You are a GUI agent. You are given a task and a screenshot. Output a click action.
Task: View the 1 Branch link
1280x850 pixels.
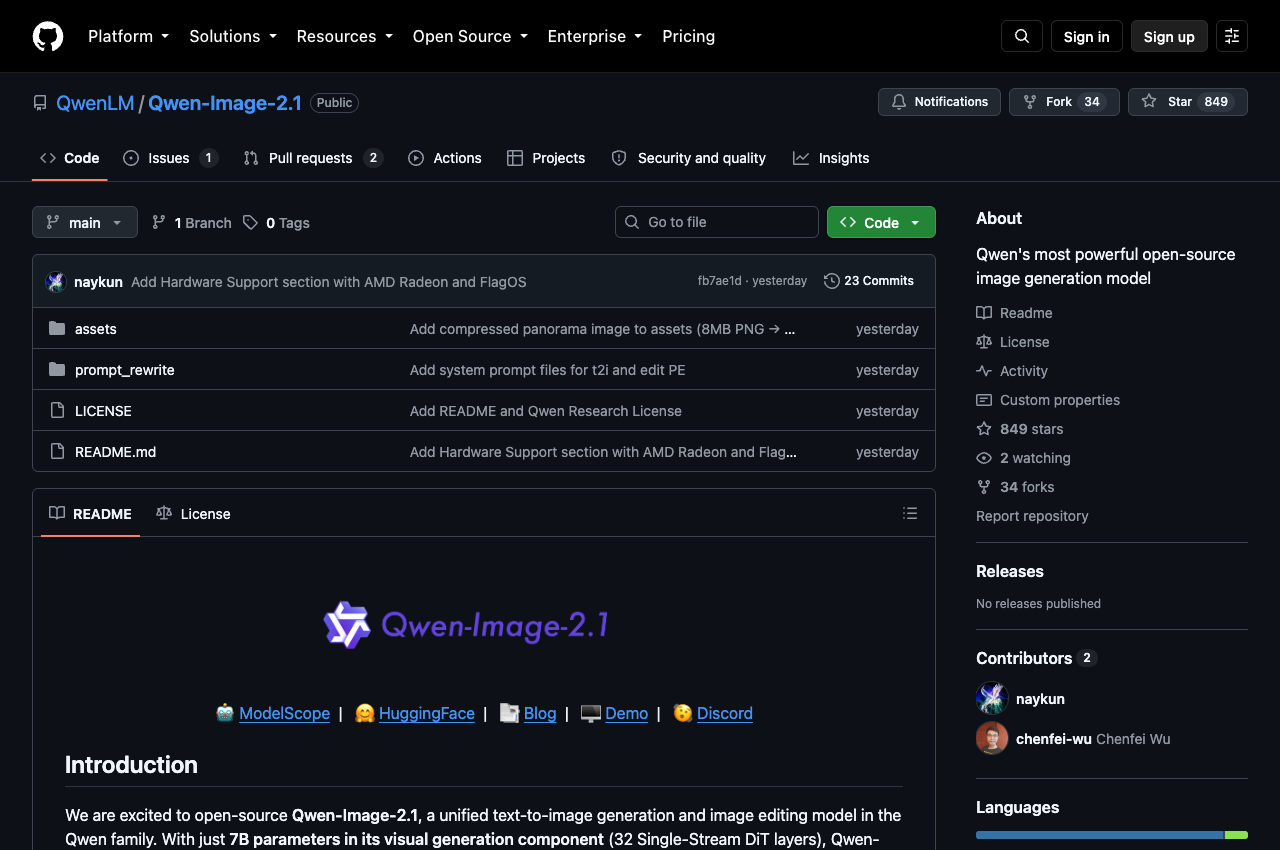pos(191,223)
